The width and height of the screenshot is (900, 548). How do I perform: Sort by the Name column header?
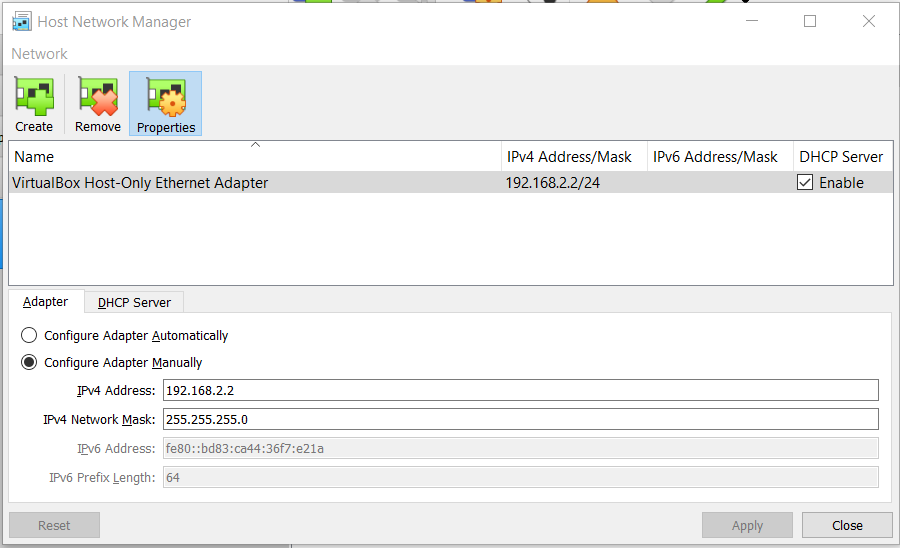coord(255,157)
